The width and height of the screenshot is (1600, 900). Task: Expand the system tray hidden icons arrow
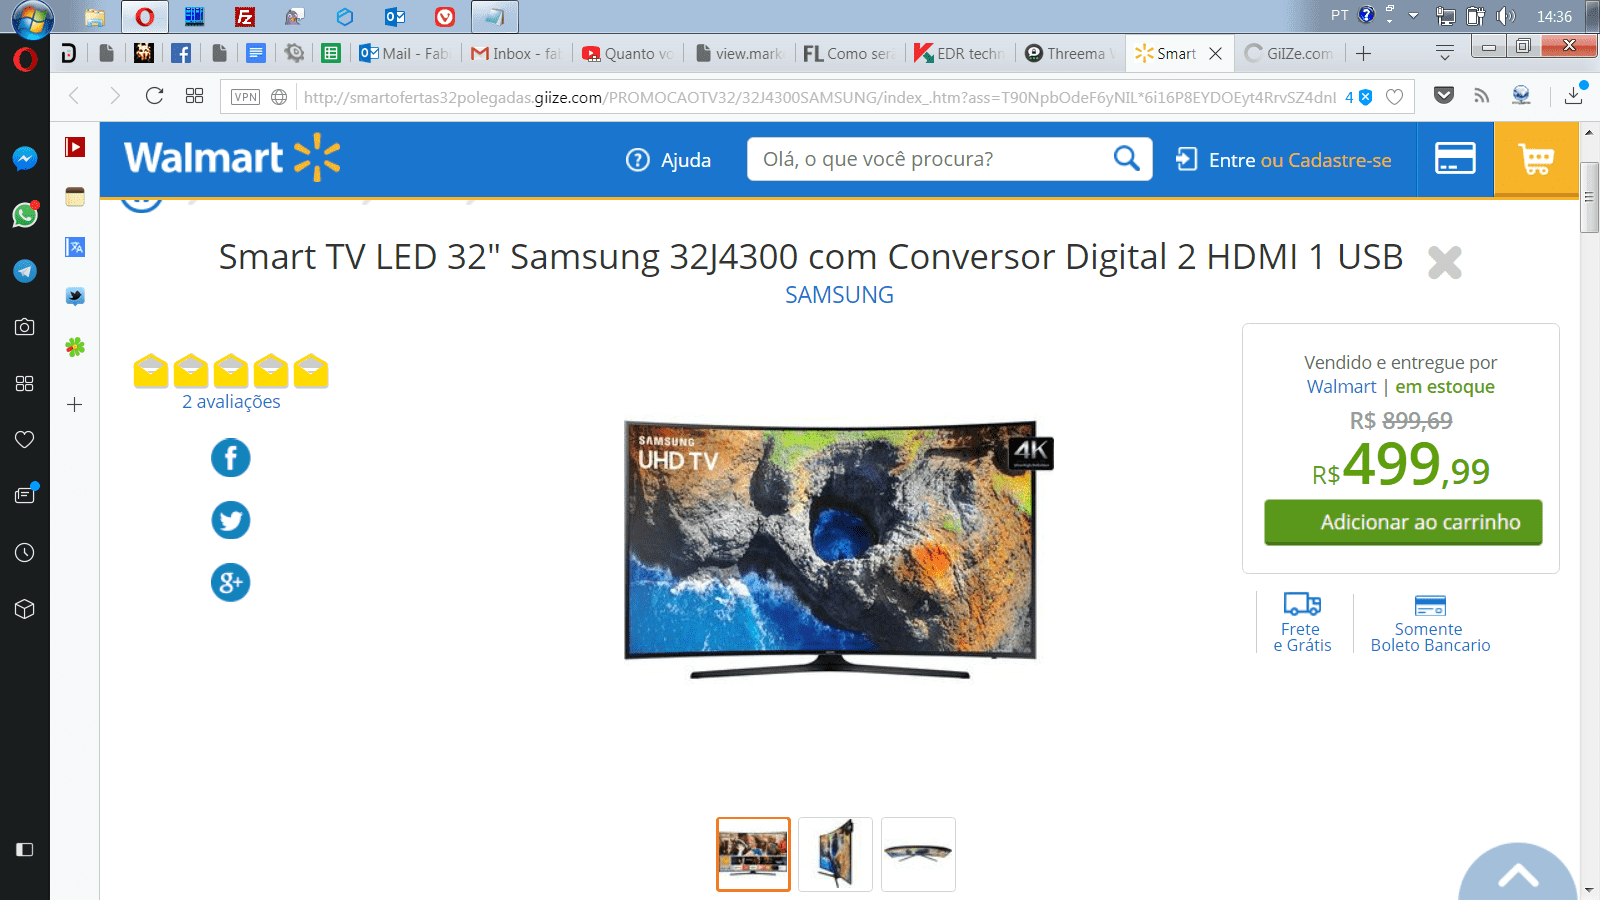pos(1413,16)
